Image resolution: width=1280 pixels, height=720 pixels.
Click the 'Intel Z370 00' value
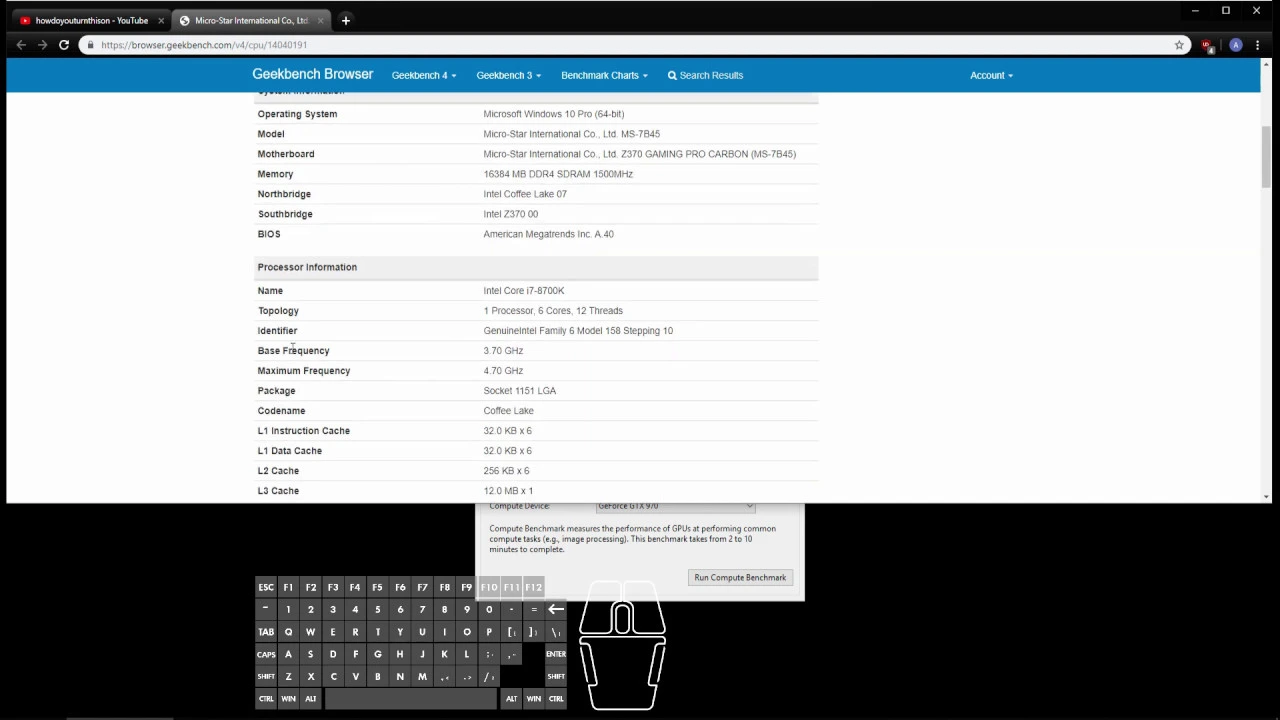pyautogui.click(x=510, y=214)
